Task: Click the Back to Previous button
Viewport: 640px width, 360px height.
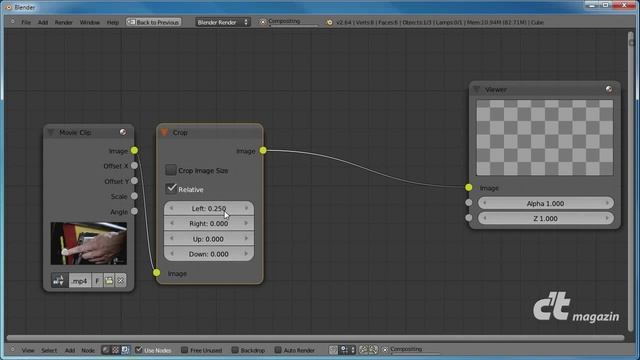Action: 154,22
